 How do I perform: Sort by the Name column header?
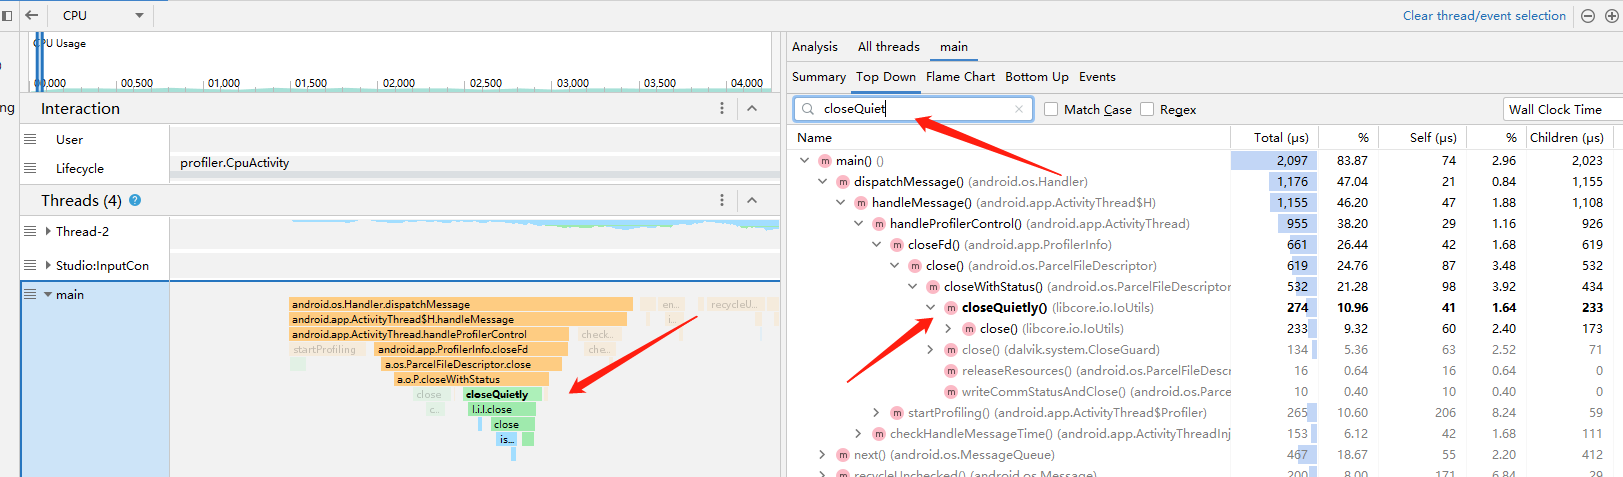point(1010,137)
